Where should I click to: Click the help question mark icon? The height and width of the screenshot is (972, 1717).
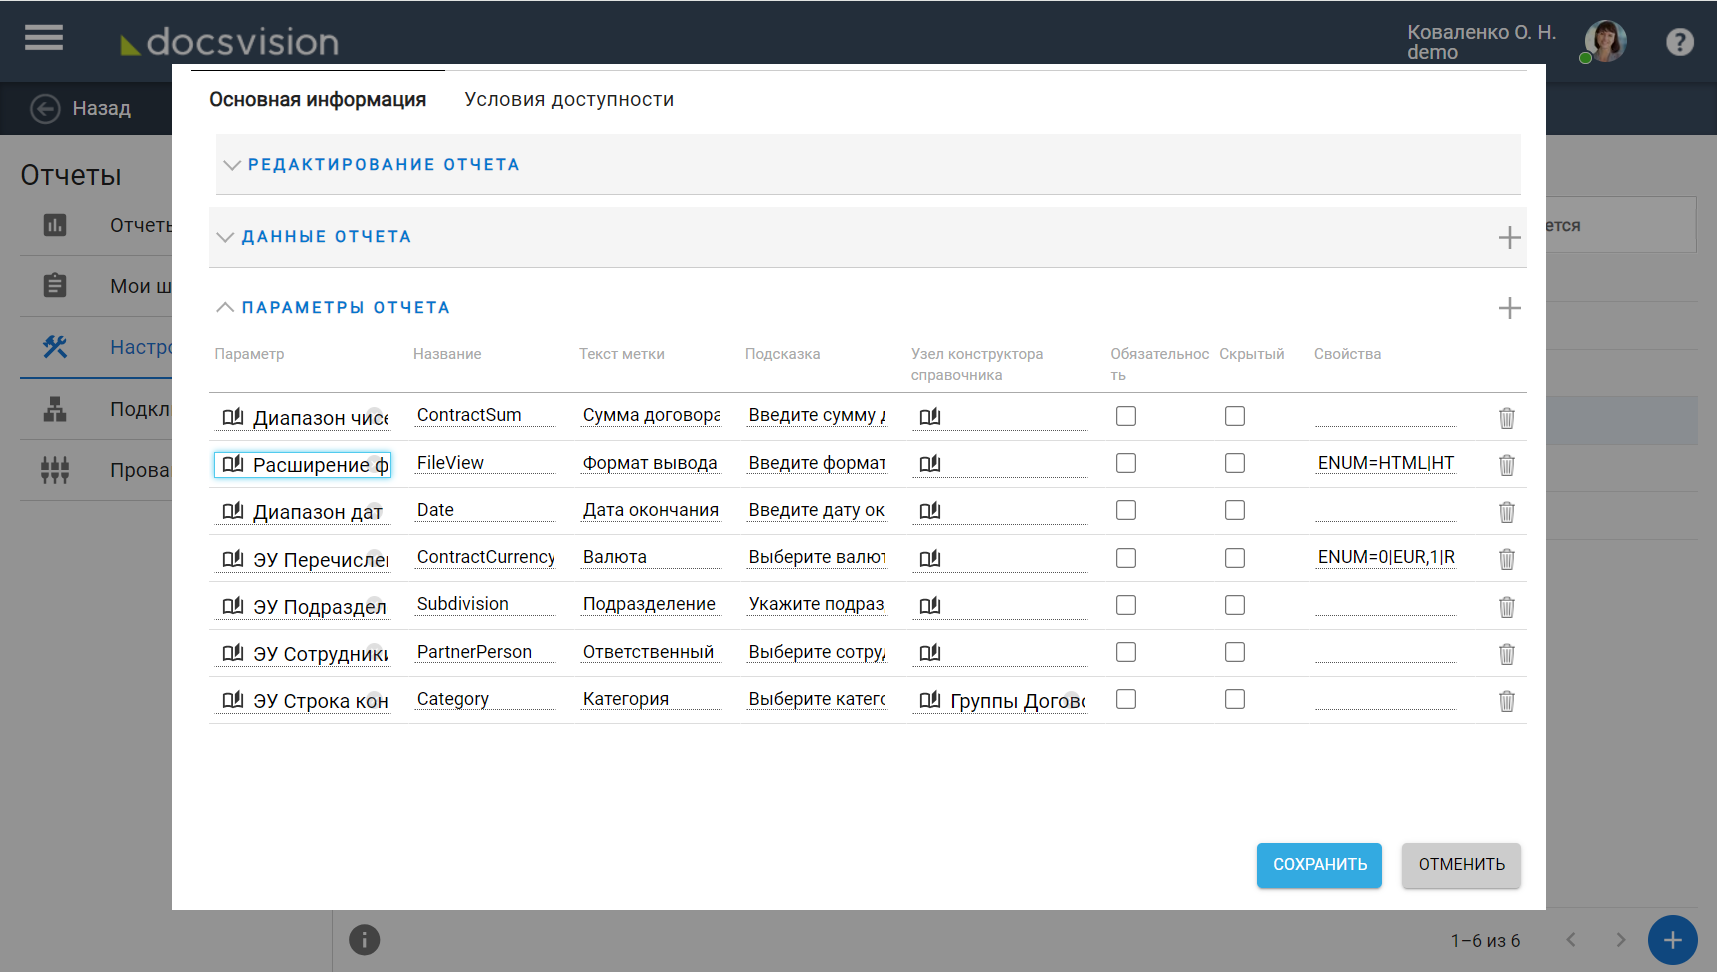[x=1679, y=42]
